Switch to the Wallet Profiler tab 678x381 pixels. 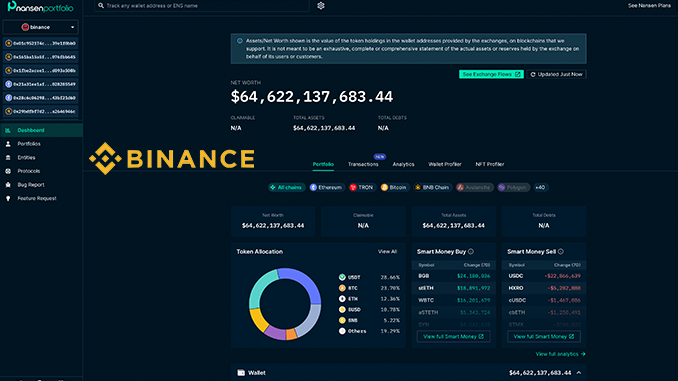click(445, 164)
